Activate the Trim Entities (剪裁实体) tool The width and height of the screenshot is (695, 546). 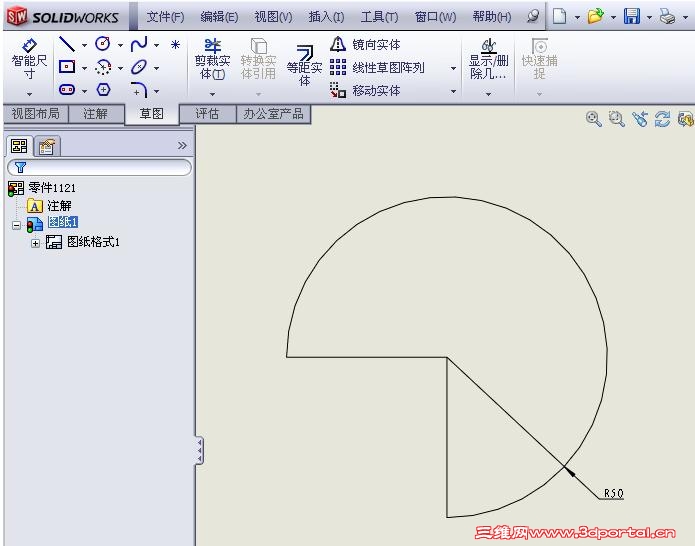click(212, 59)
